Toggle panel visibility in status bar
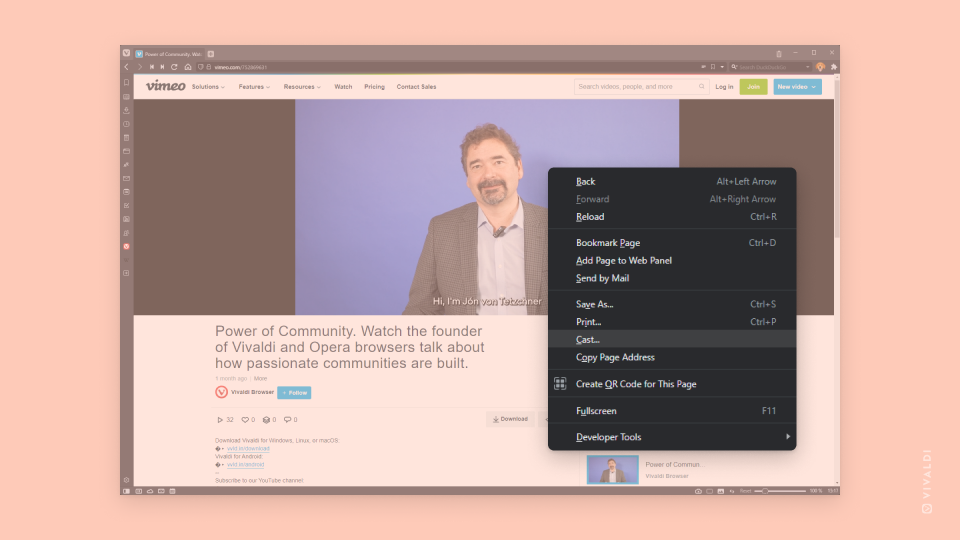This screenshot has height=540, width=960. 126,491
